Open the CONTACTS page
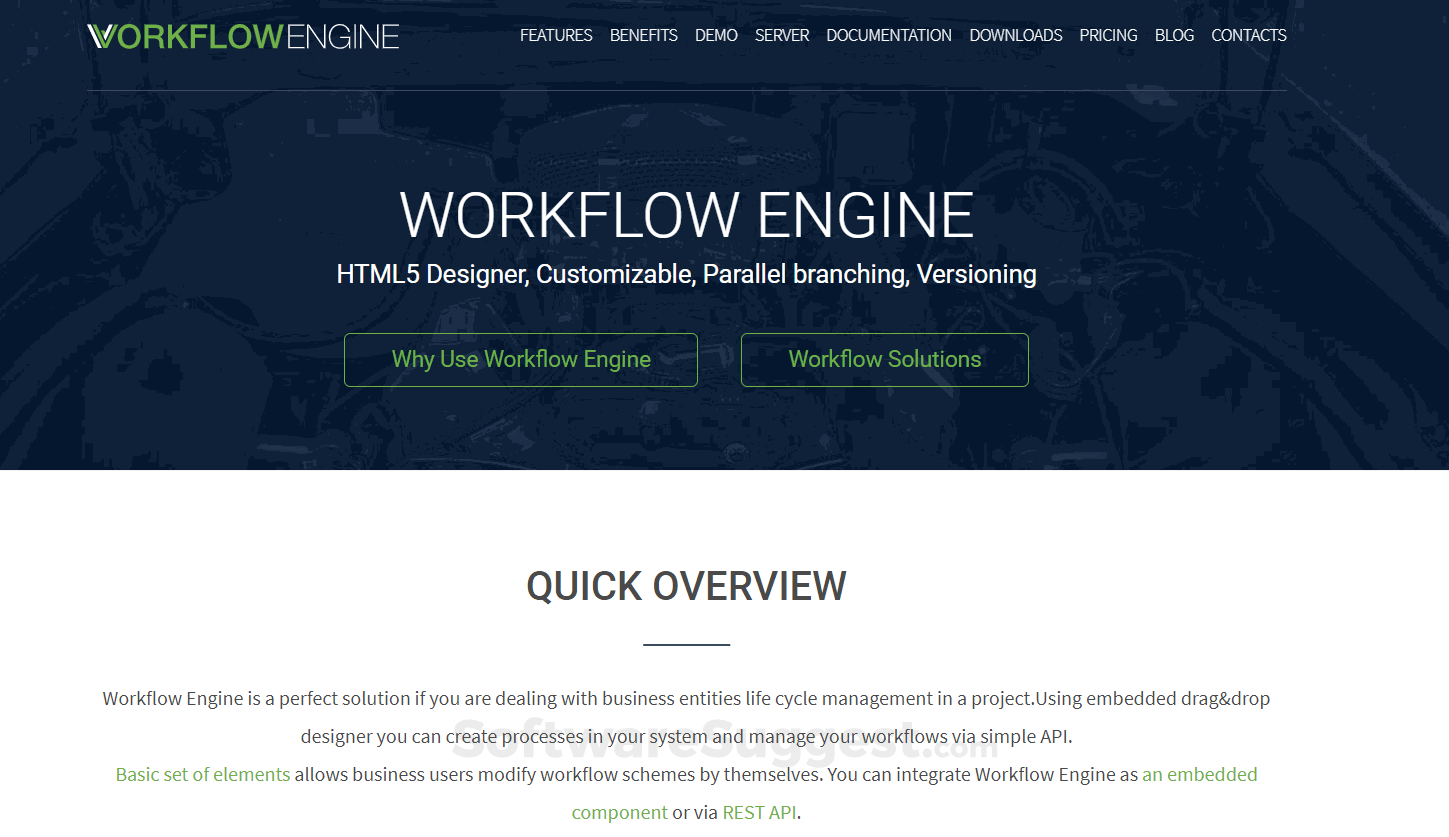Image resolution: width=1449 pixels, height=837 pixels. pos(1248,35)
